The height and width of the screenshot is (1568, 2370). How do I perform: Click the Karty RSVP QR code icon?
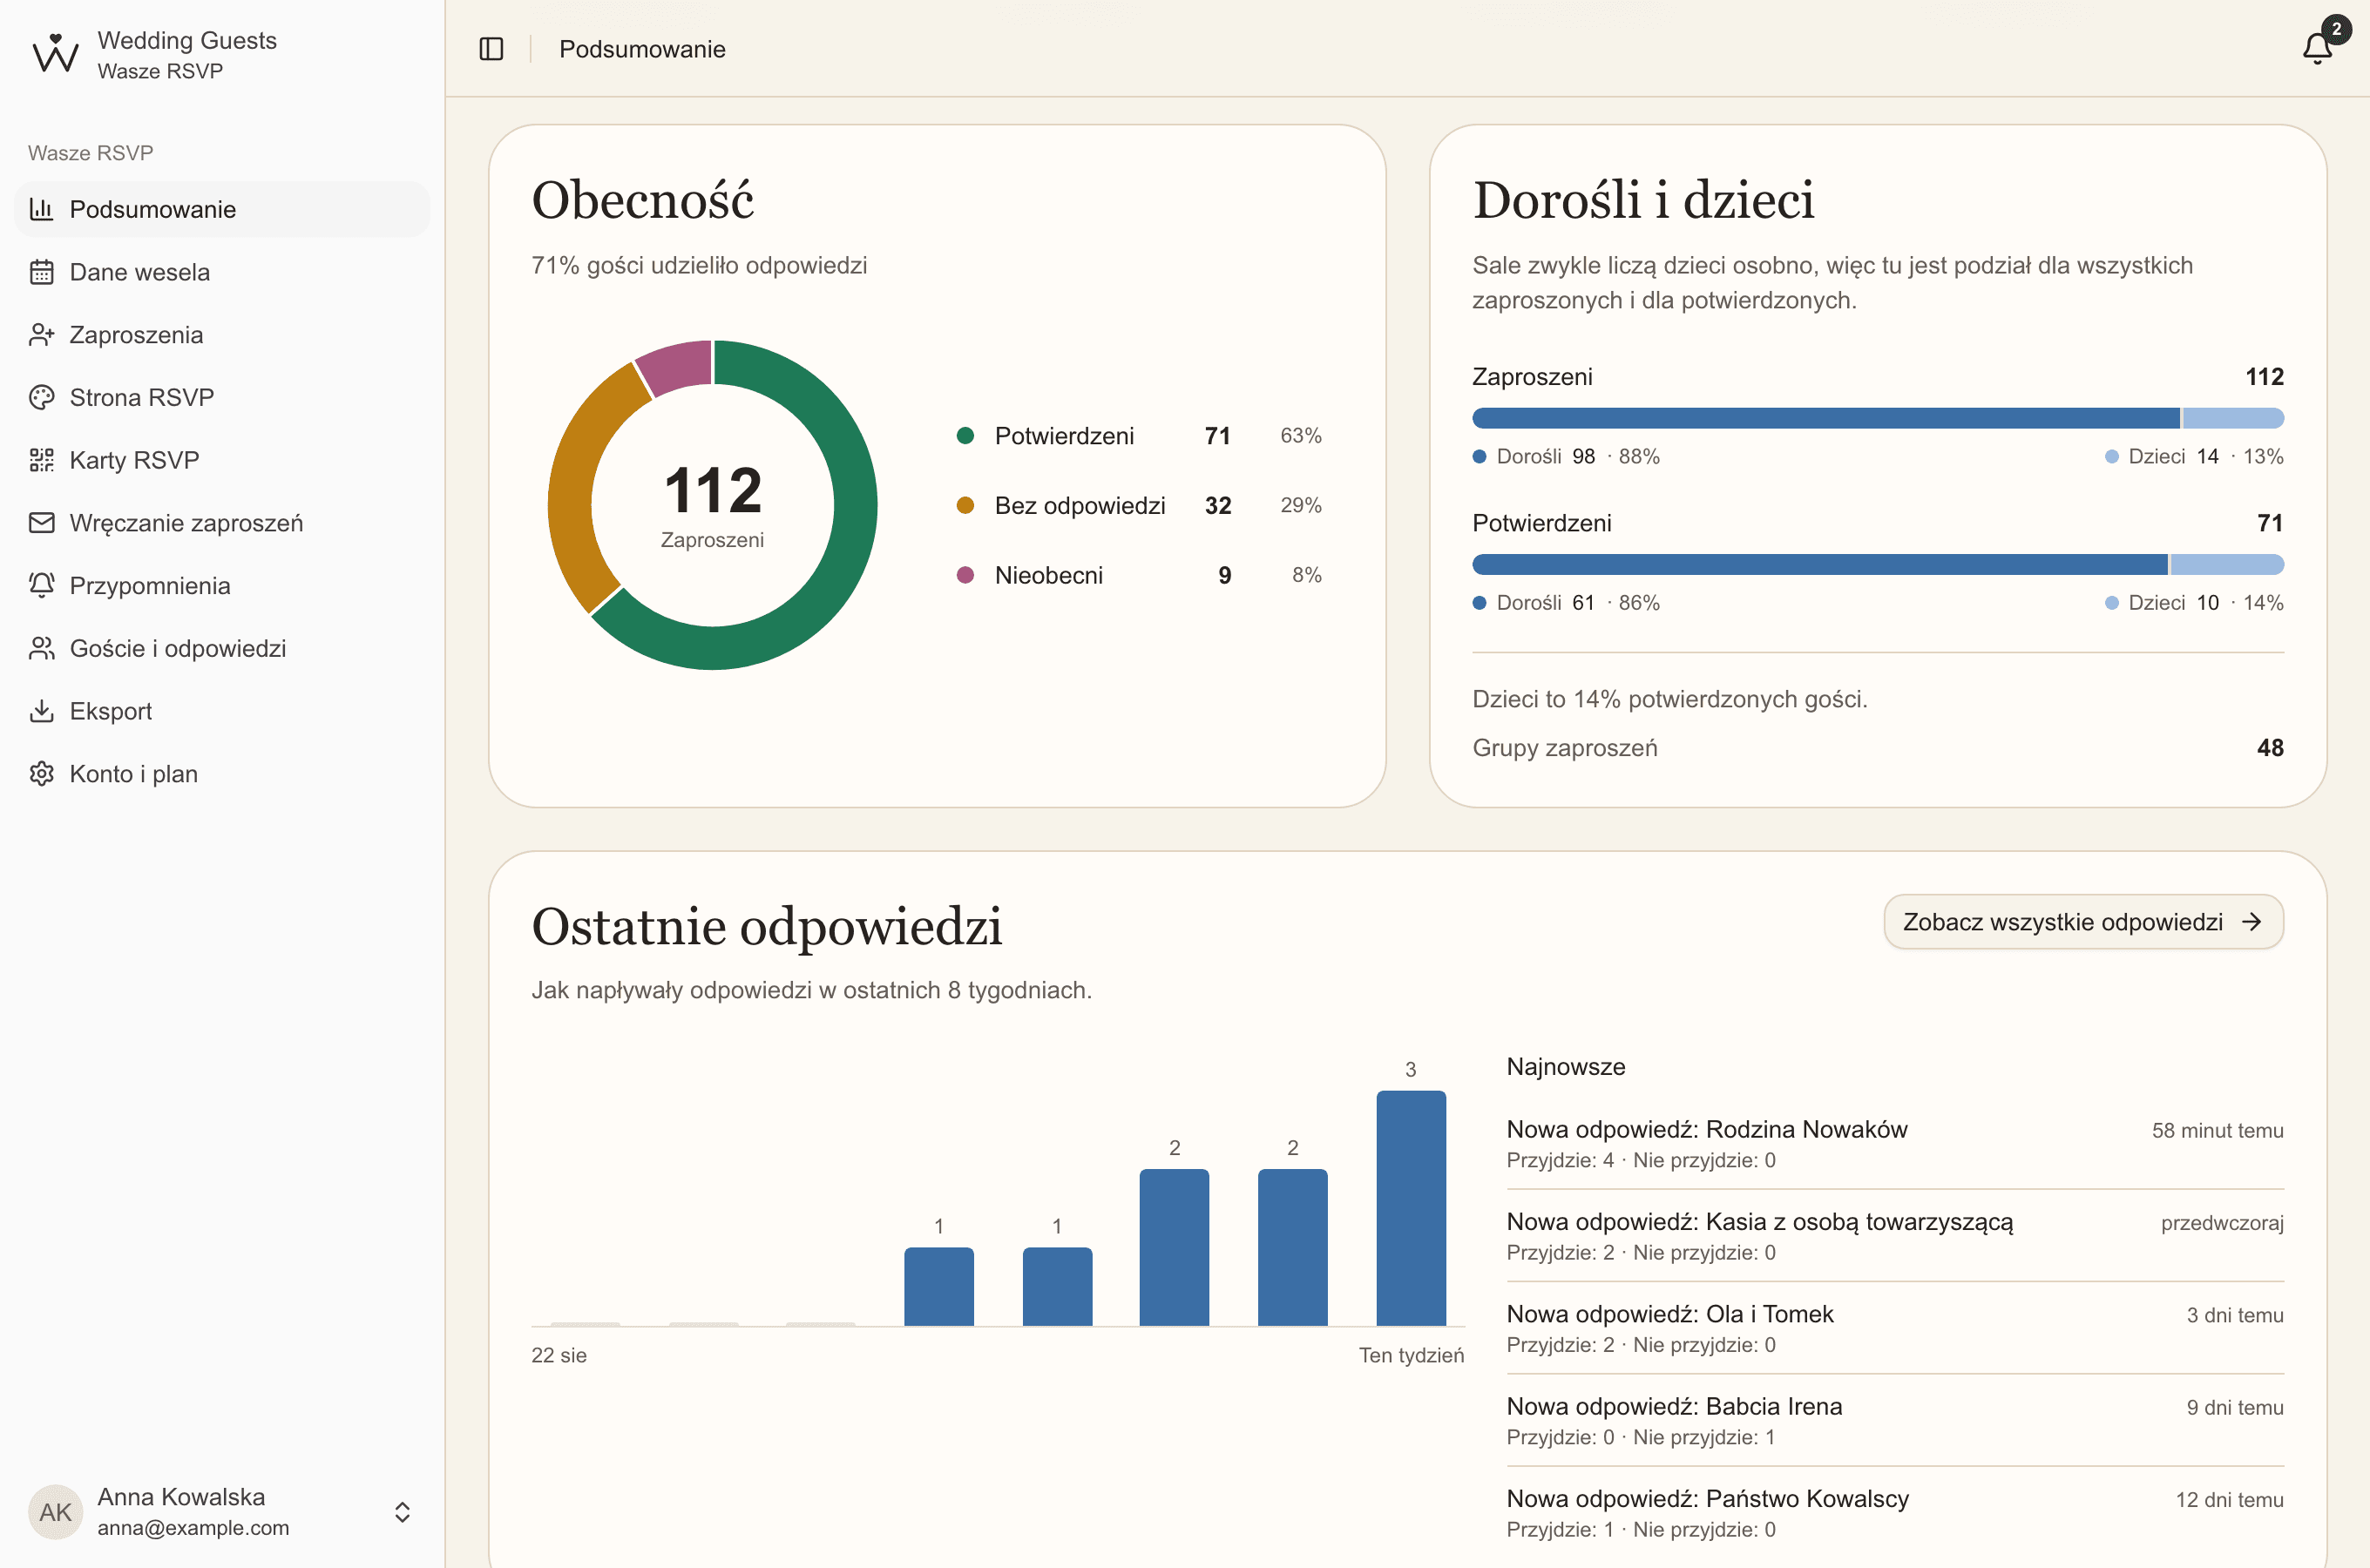pyautogui.click(x=42, y=460)
